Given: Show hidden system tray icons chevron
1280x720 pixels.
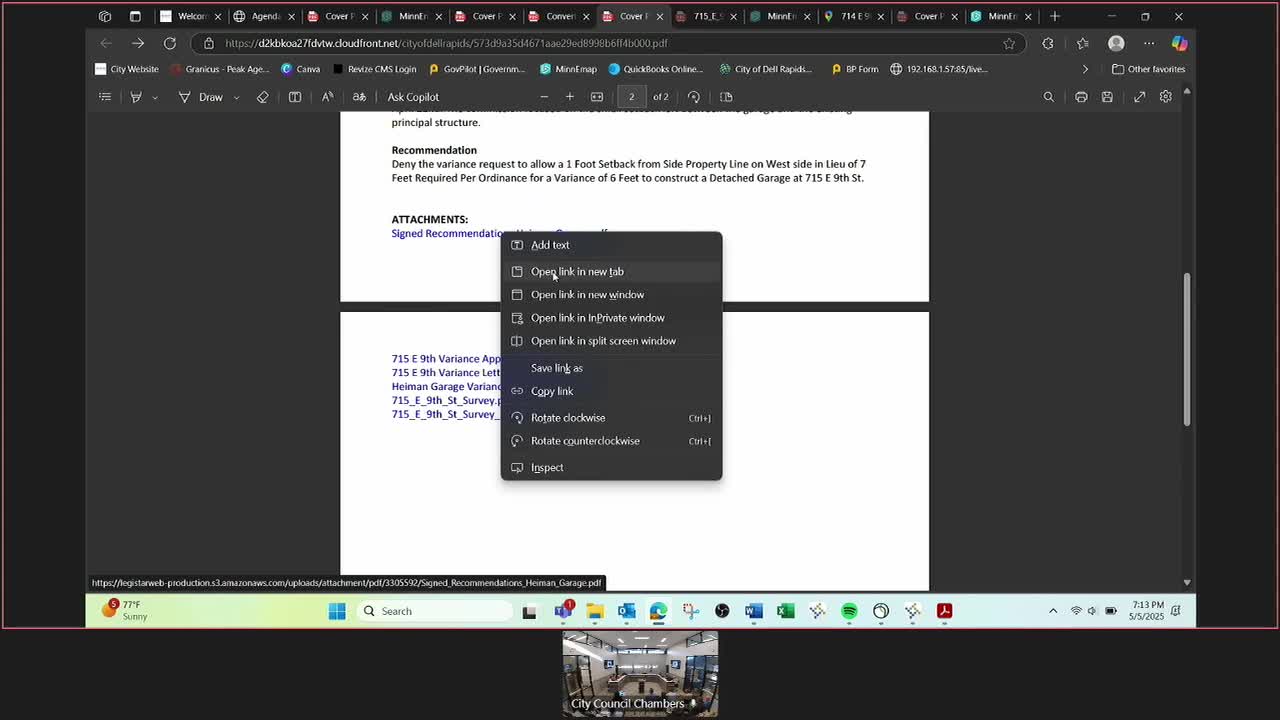Looking at the screenshot, I should point(1052,611).
